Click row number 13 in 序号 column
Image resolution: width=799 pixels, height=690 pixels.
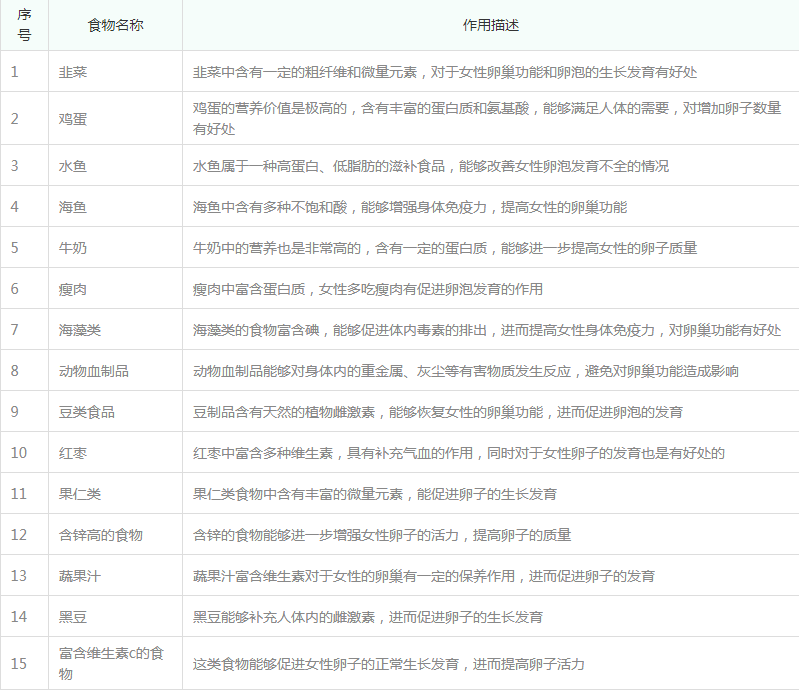(19, 576)
